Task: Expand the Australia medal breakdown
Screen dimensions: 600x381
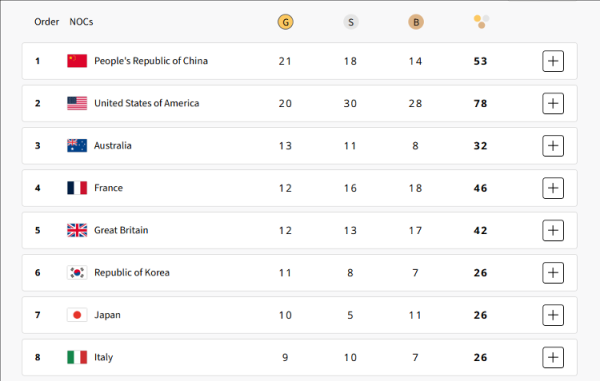Action: [x=553, y=146]
